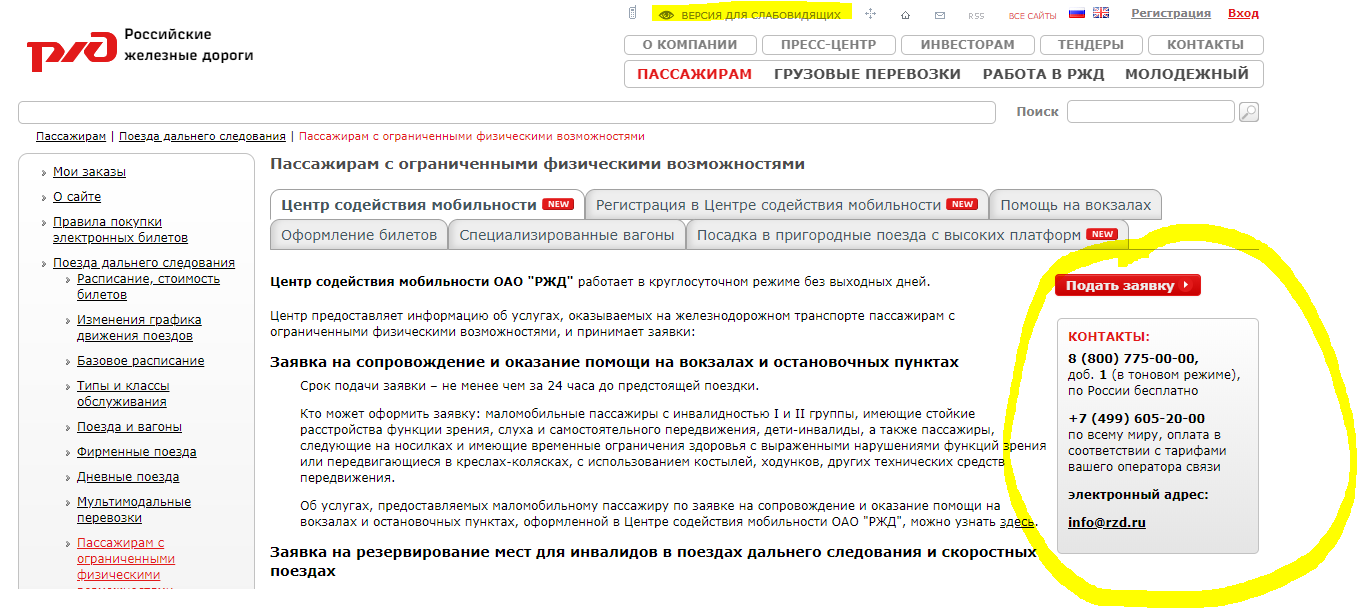Viewport: 1357px width, 608px height.
Task: Open the mobile version phone icon
Action: (x=632, y=14)
